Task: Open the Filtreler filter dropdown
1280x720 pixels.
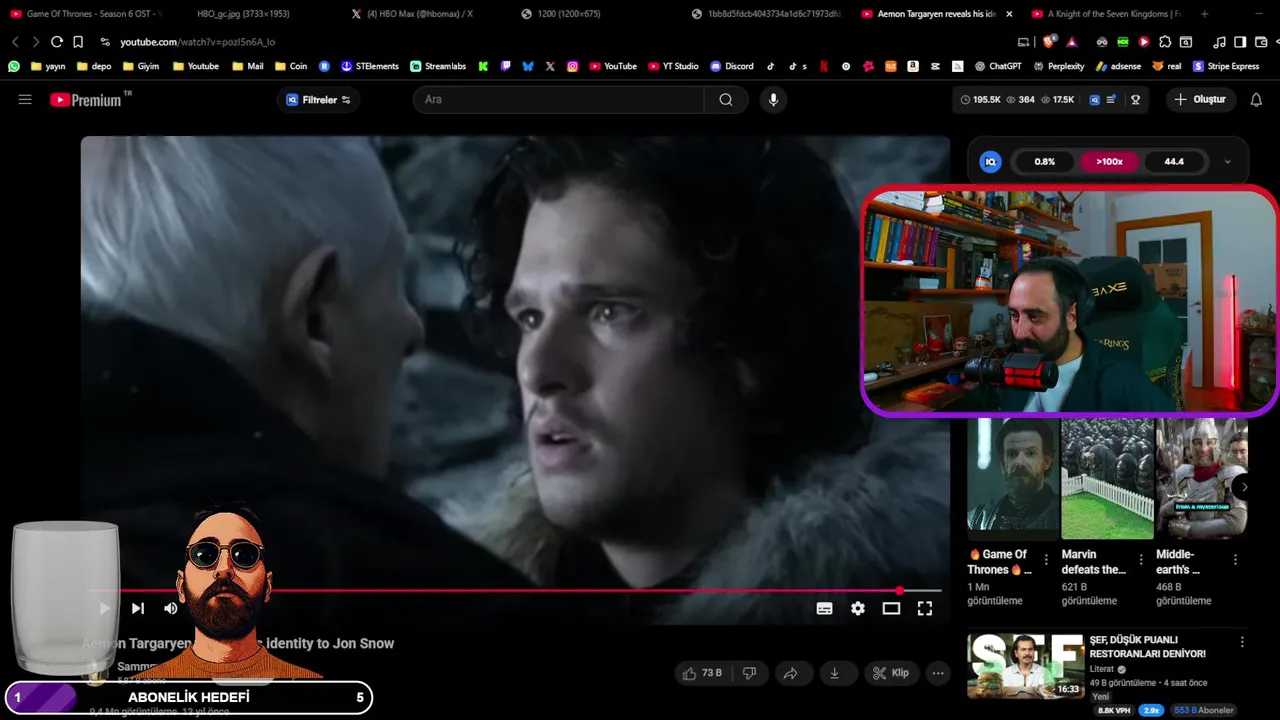Action: coord(318,100)
